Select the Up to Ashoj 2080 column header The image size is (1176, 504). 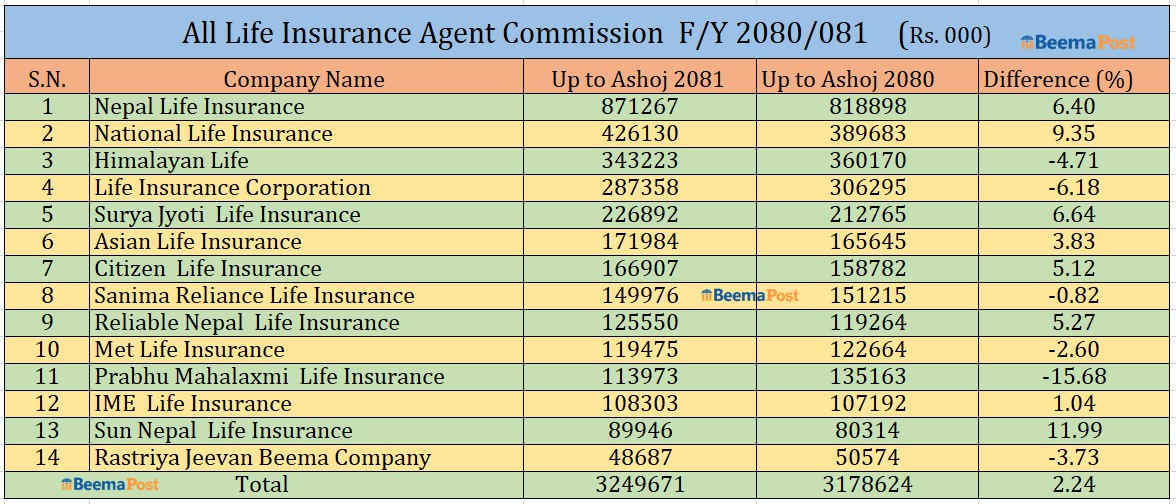point(848,80)
